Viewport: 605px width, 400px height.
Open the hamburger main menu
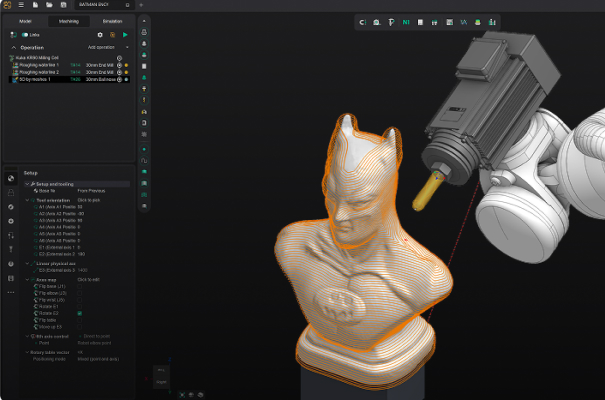coord(22,5)
